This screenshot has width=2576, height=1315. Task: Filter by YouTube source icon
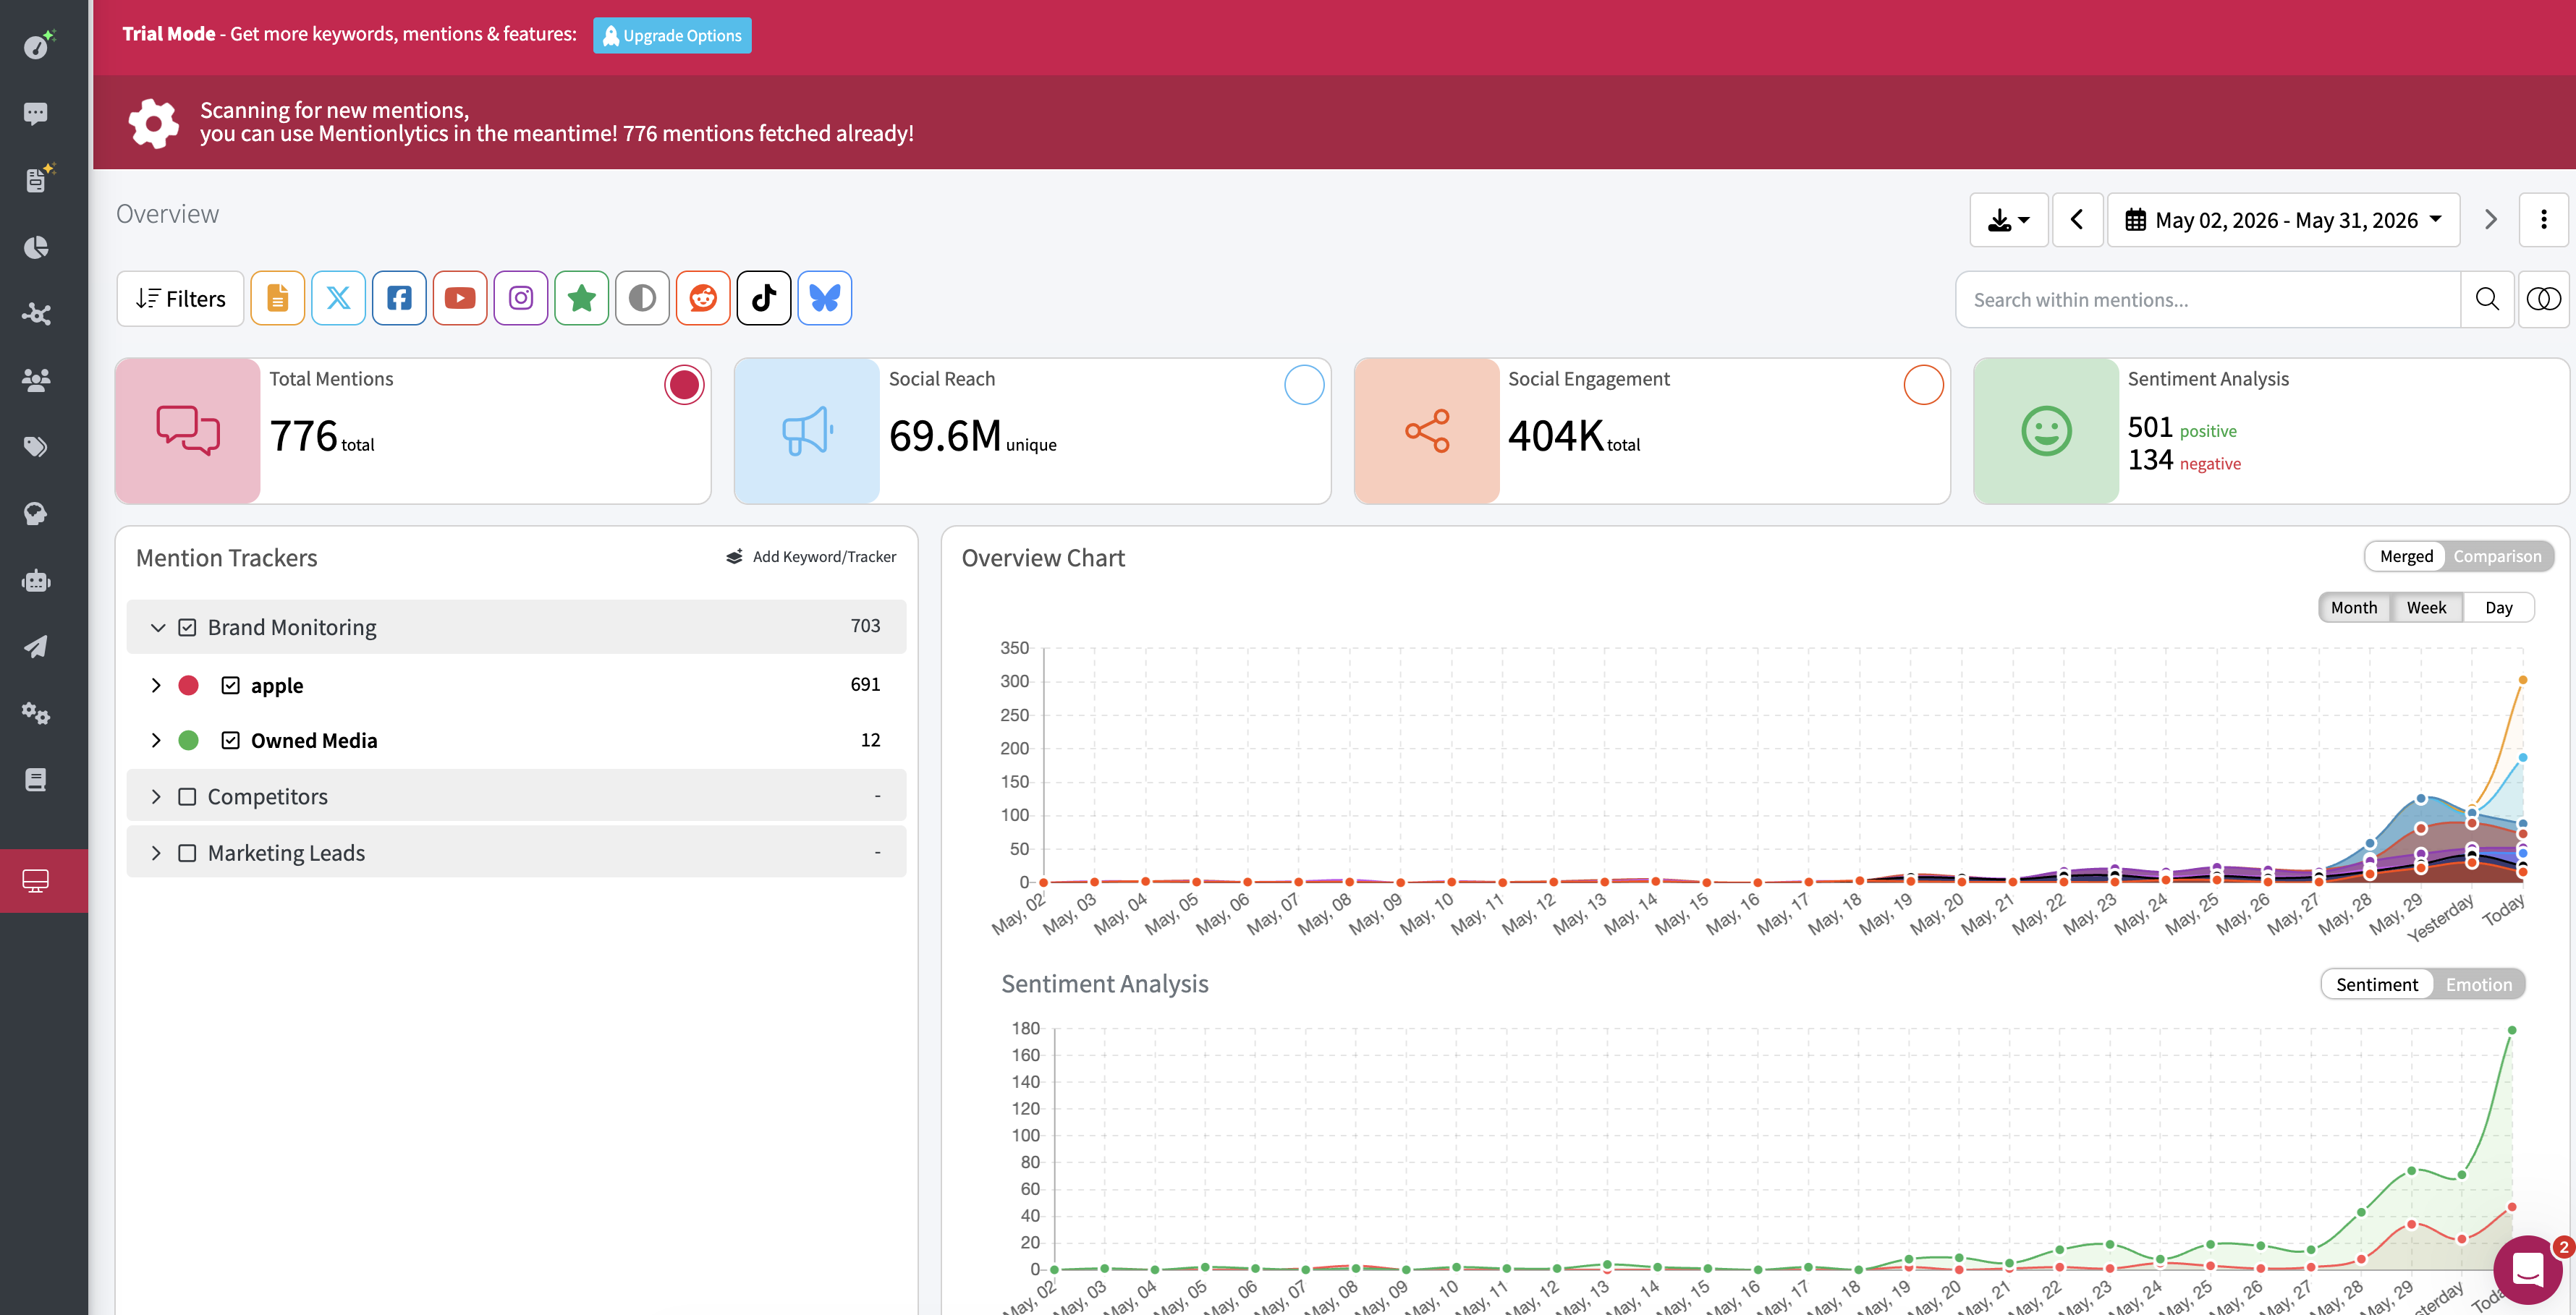[x=460, y=298]
